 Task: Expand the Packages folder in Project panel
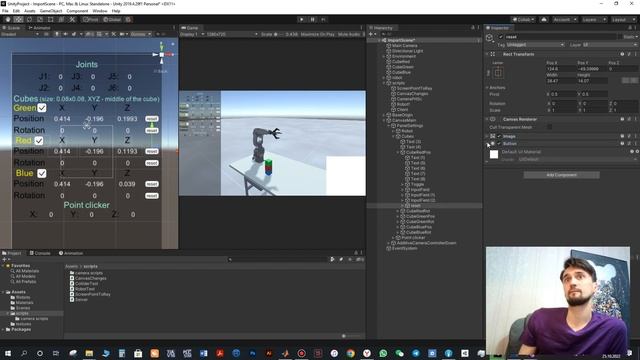click(3, 329)
